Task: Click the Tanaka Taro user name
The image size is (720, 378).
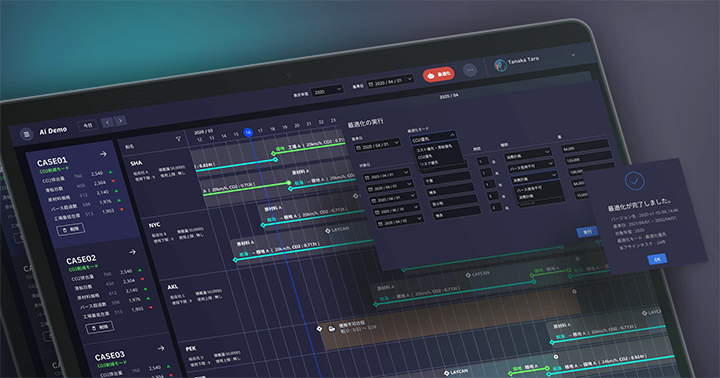Action: coord(523,60)
